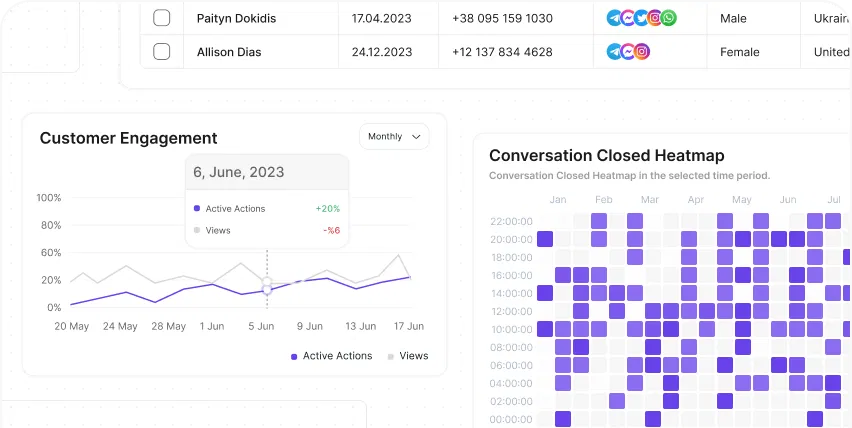This screenshot has height=428, width=852.
Task: Click Telegram icon in Allison Dias row
Action: tap(614, 52)
